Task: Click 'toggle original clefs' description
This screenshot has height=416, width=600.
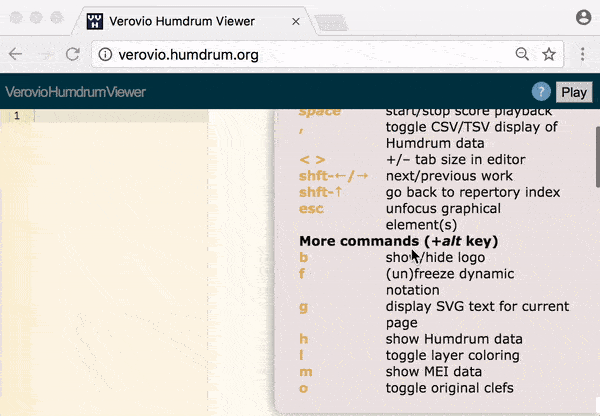Action: 450,388
